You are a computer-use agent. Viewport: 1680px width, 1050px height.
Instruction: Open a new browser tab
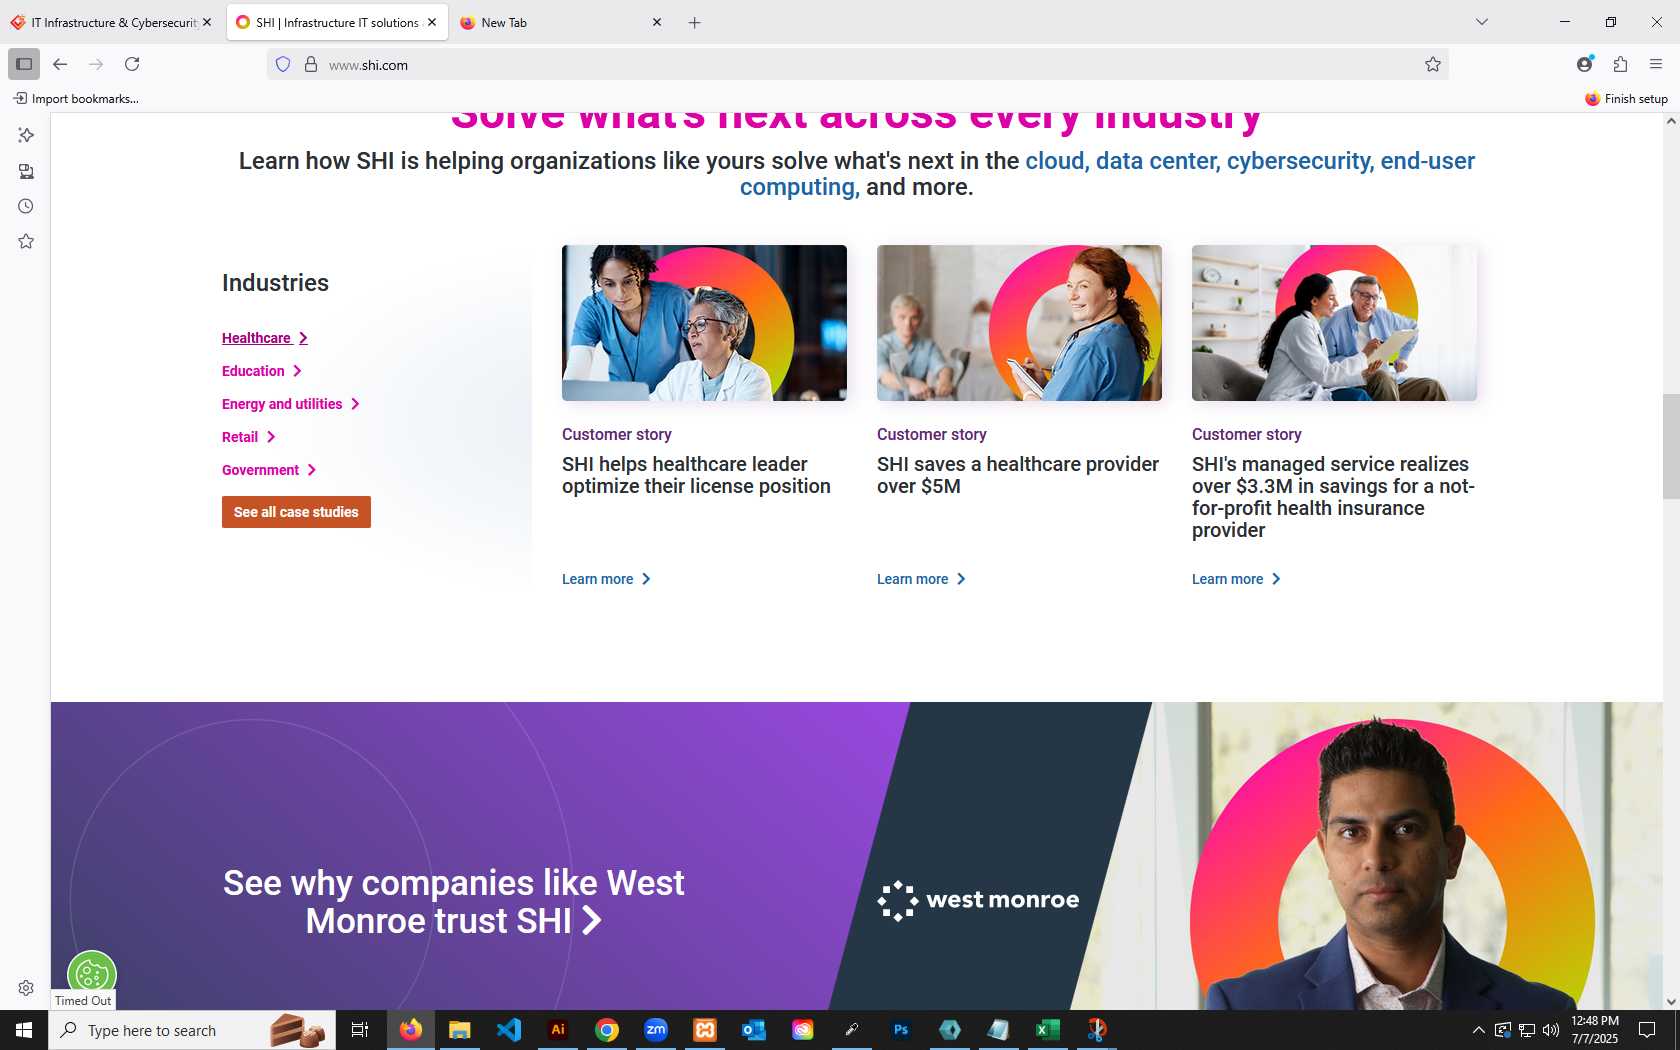point(694,22)
